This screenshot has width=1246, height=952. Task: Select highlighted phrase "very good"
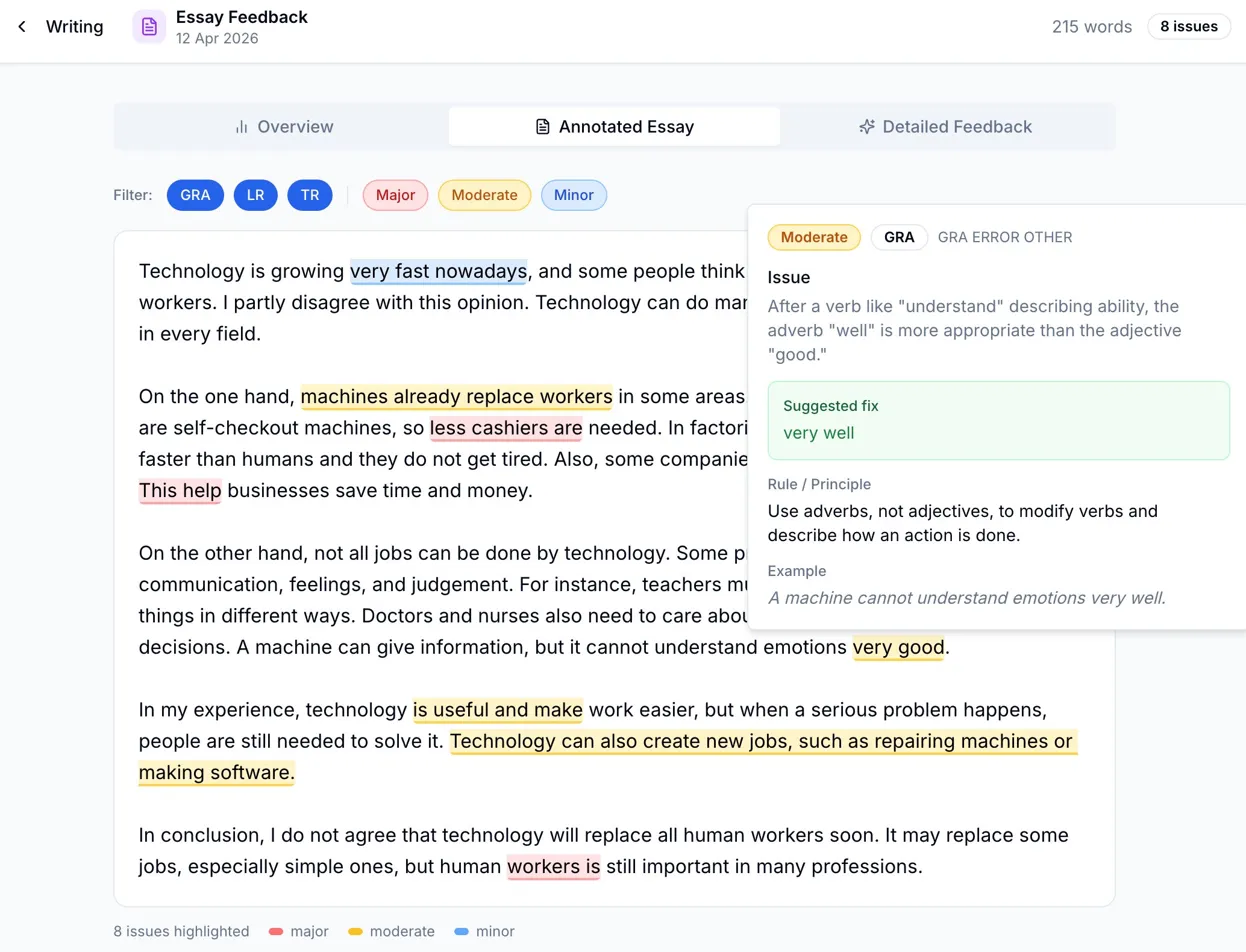tap(898, 647)
